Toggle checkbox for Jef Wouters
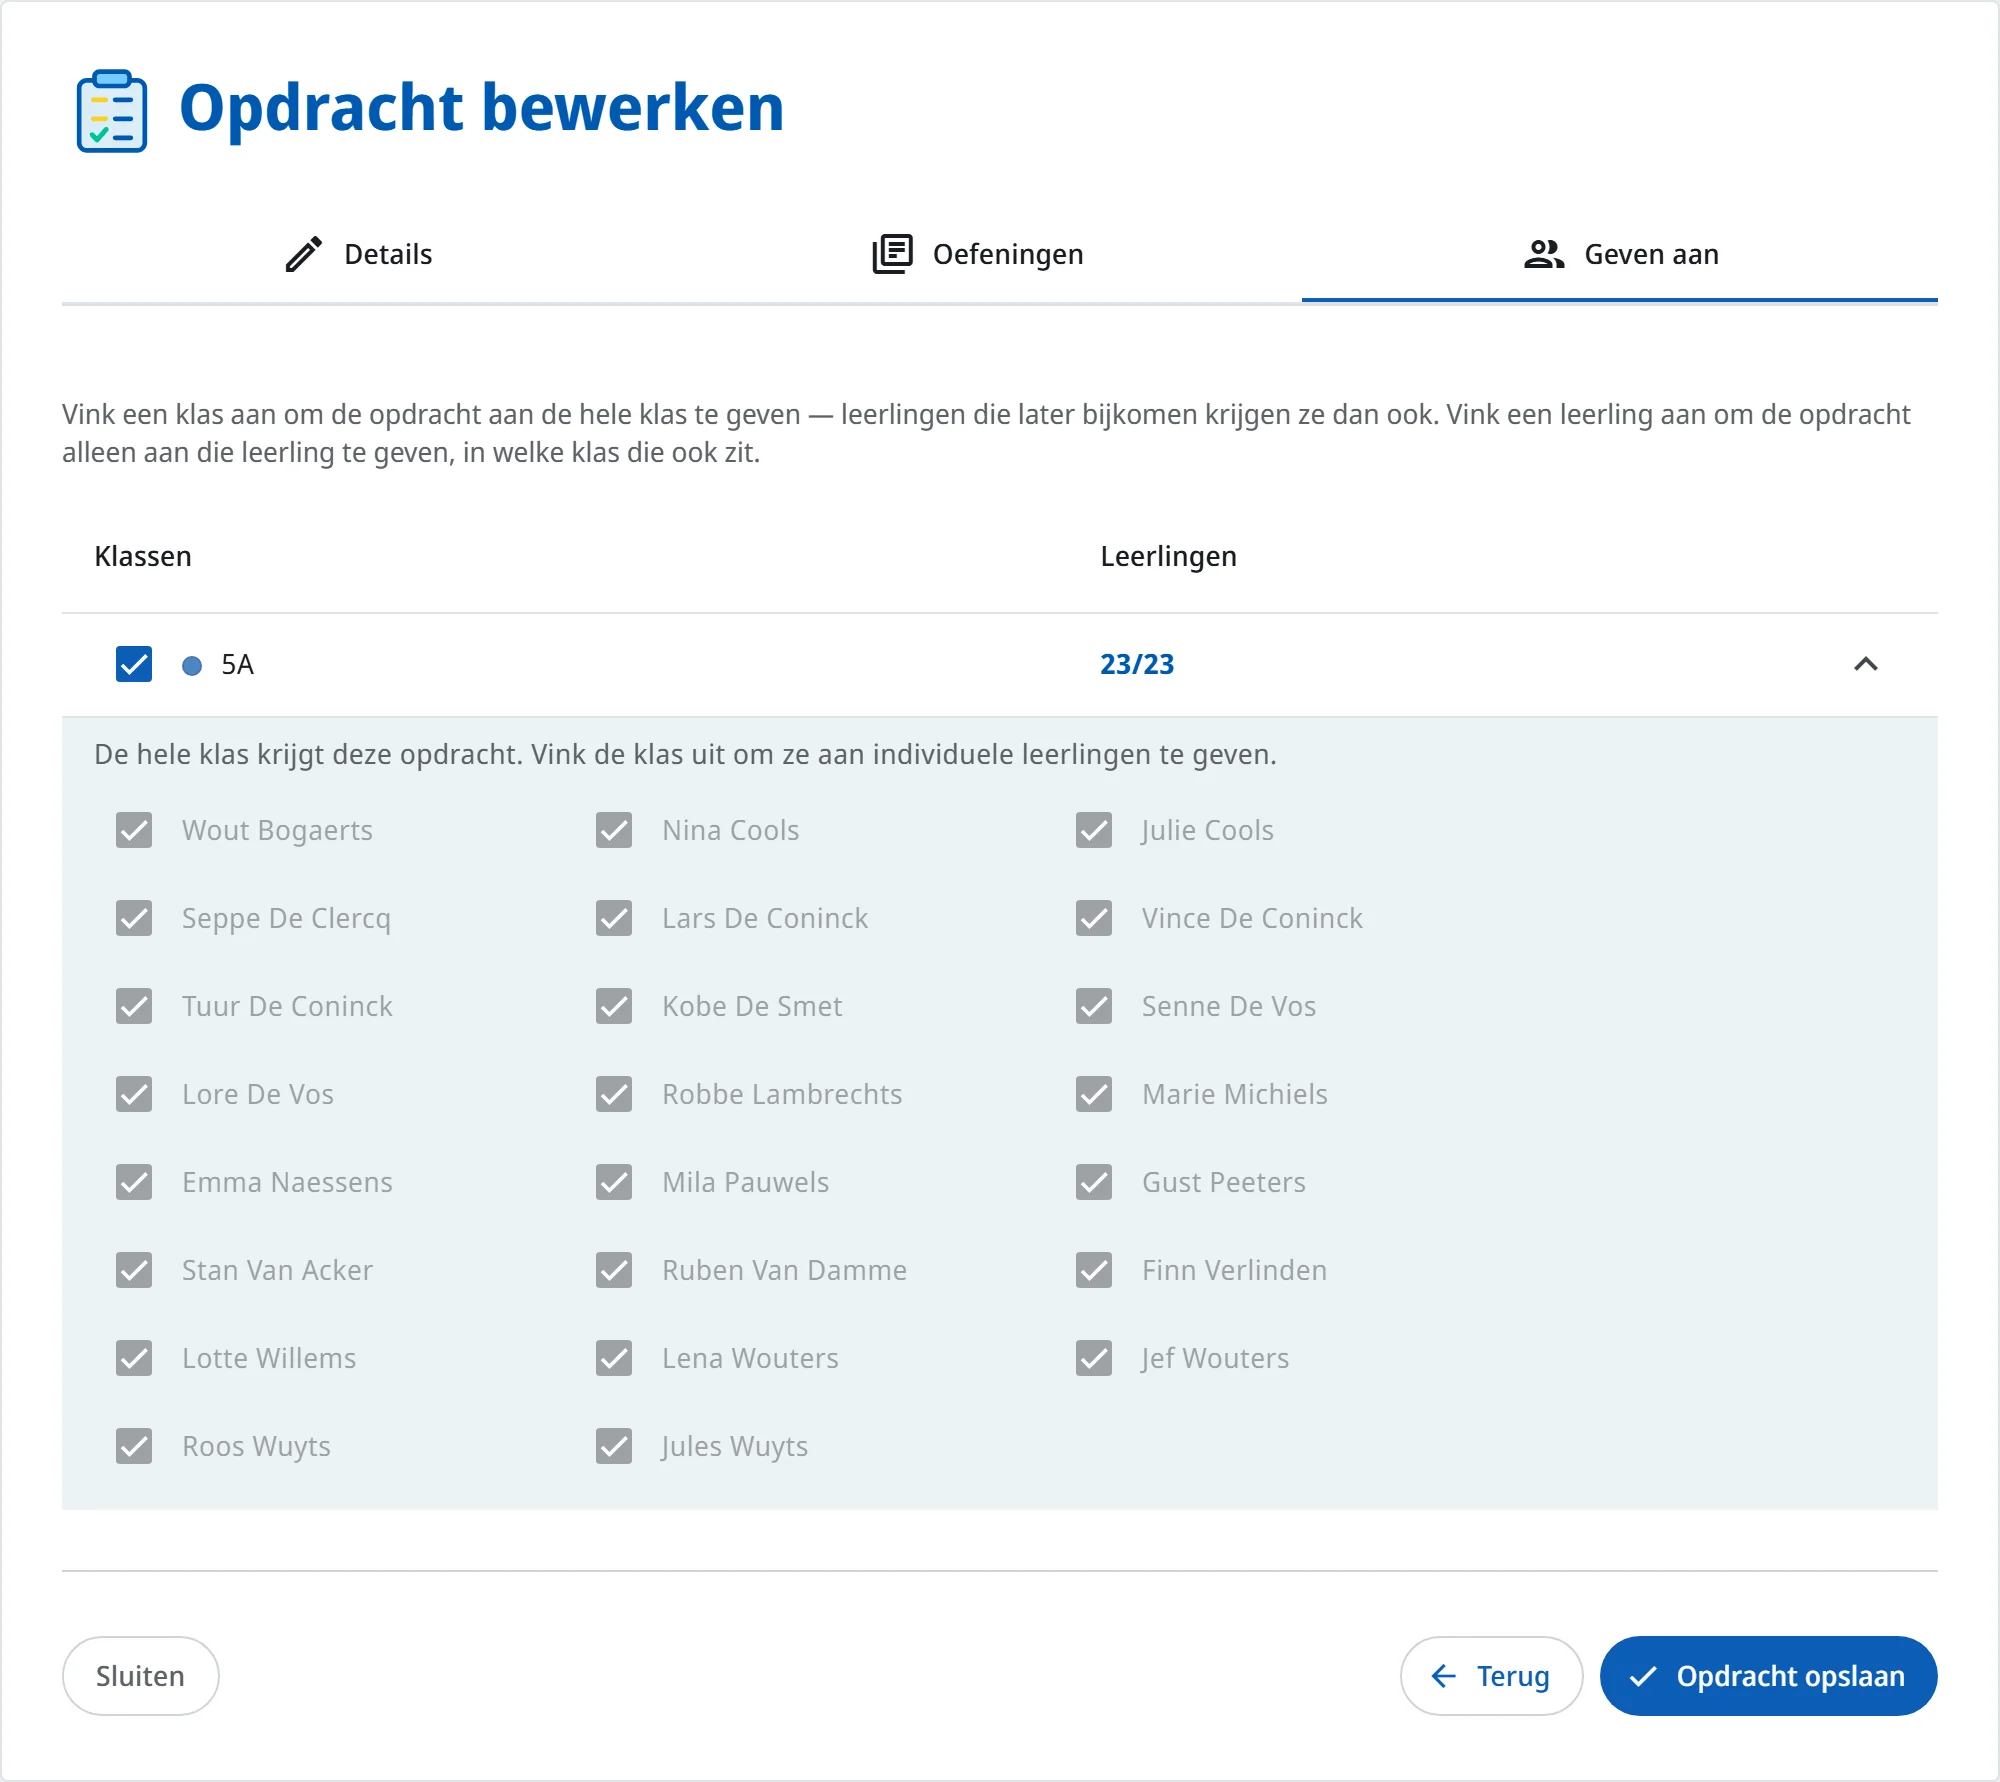This screenshot has width=2000, height=1782. pyautogui.click(x=1094, y=1358)
